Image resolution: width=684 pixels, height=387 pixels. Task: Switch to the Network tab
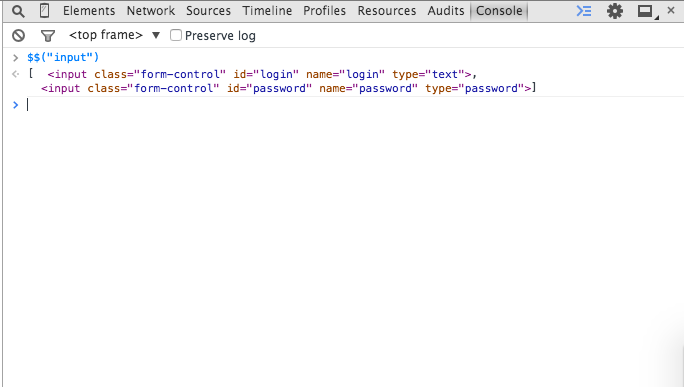pos(150,10)
